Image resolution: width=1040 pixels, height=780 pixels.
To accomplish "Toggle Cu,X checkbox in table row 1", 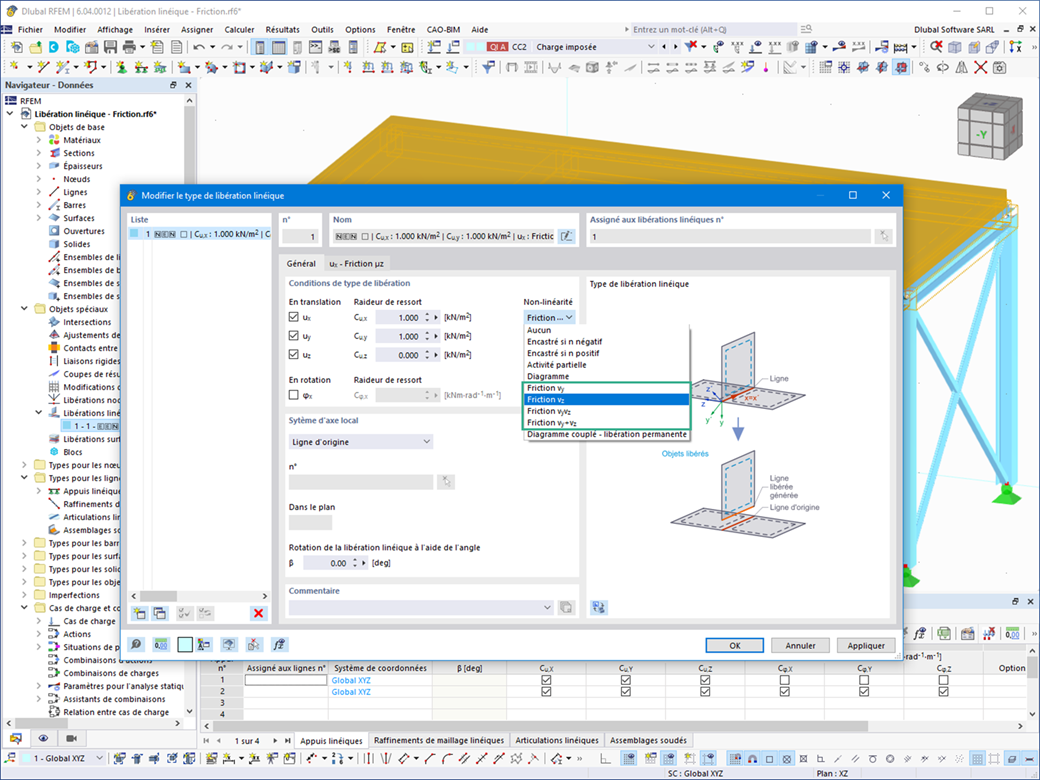I will (x=546, y=680).
